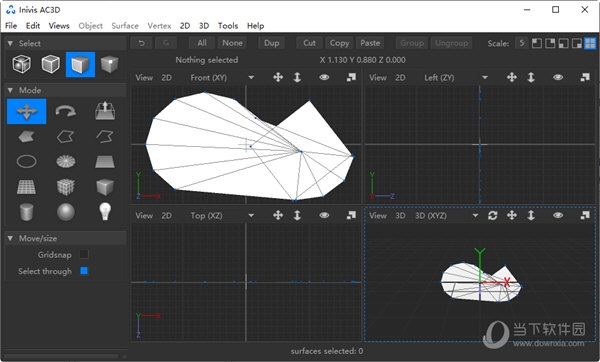Viewport: 600px width, 362px height.
Task: Click the Scale value field
Action: pyautogui.click(x=521, y=43)
